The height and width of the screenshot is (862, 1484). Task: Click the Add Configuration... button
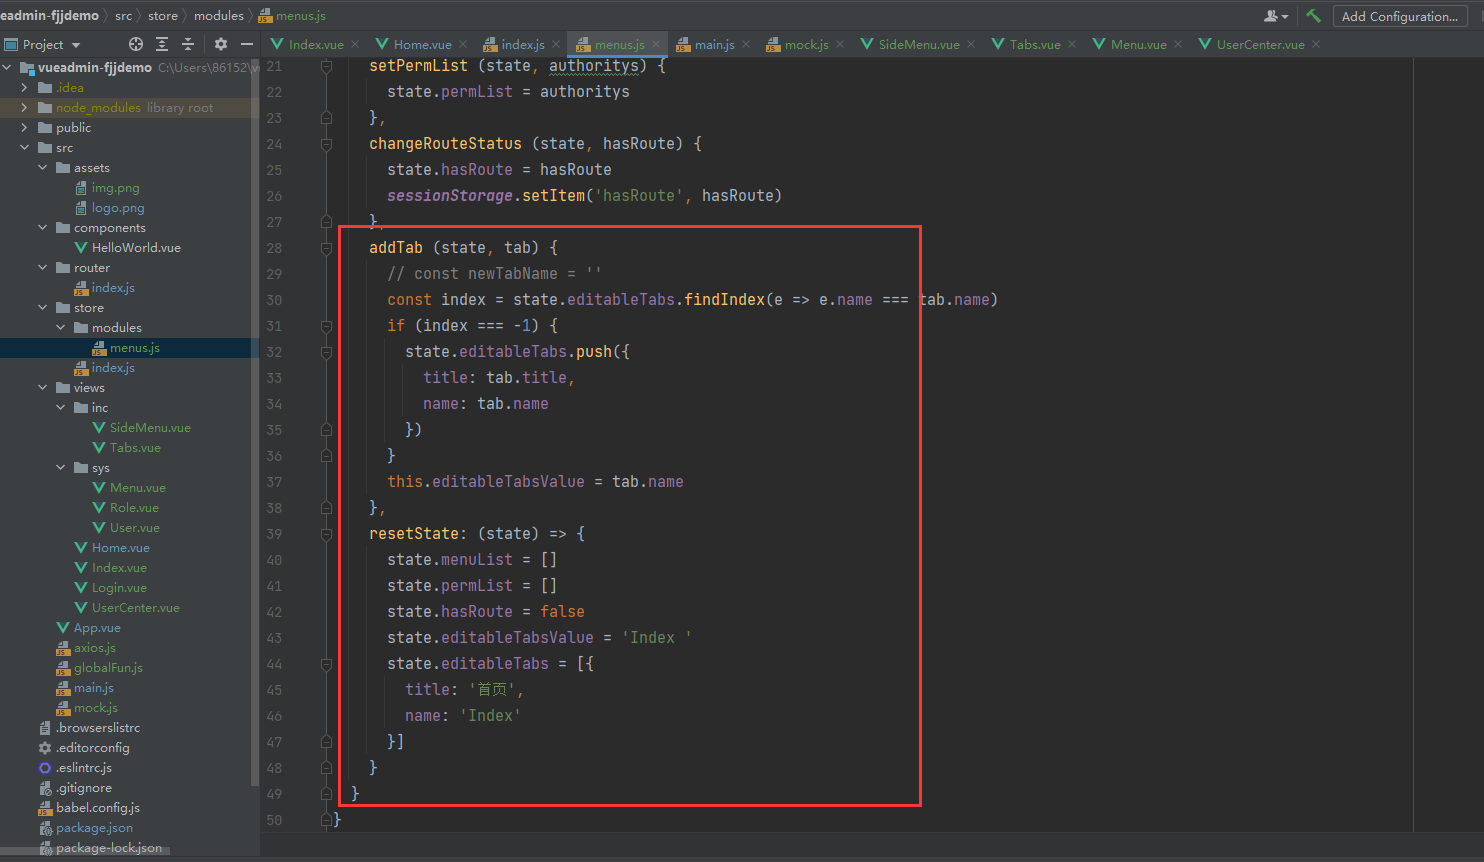(1400, 16)
